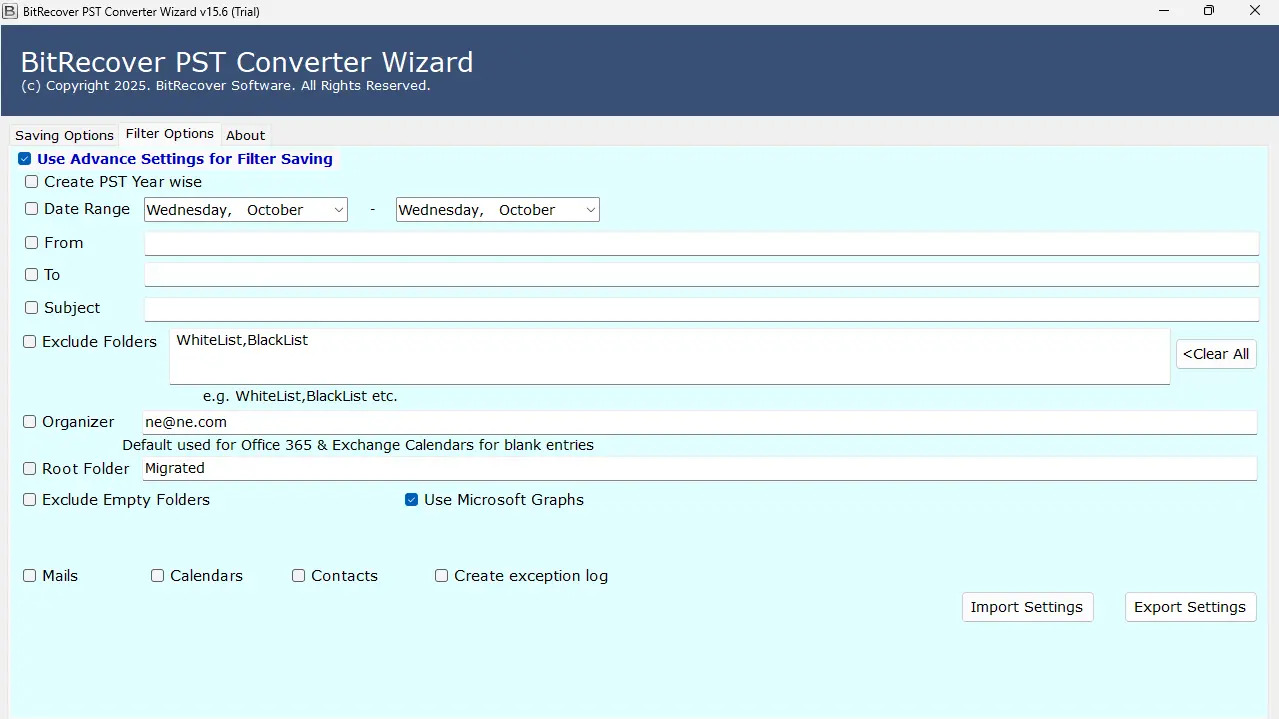Click the Clear All button
This screenshot has width=1279, height=719.
click(x=1215, y=353)
